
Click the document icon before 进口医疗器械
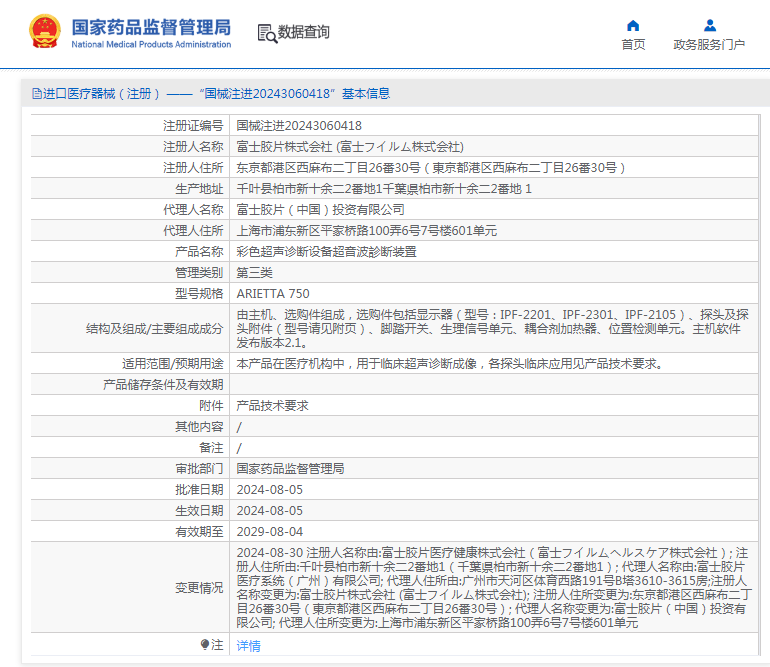pos(36,94)
